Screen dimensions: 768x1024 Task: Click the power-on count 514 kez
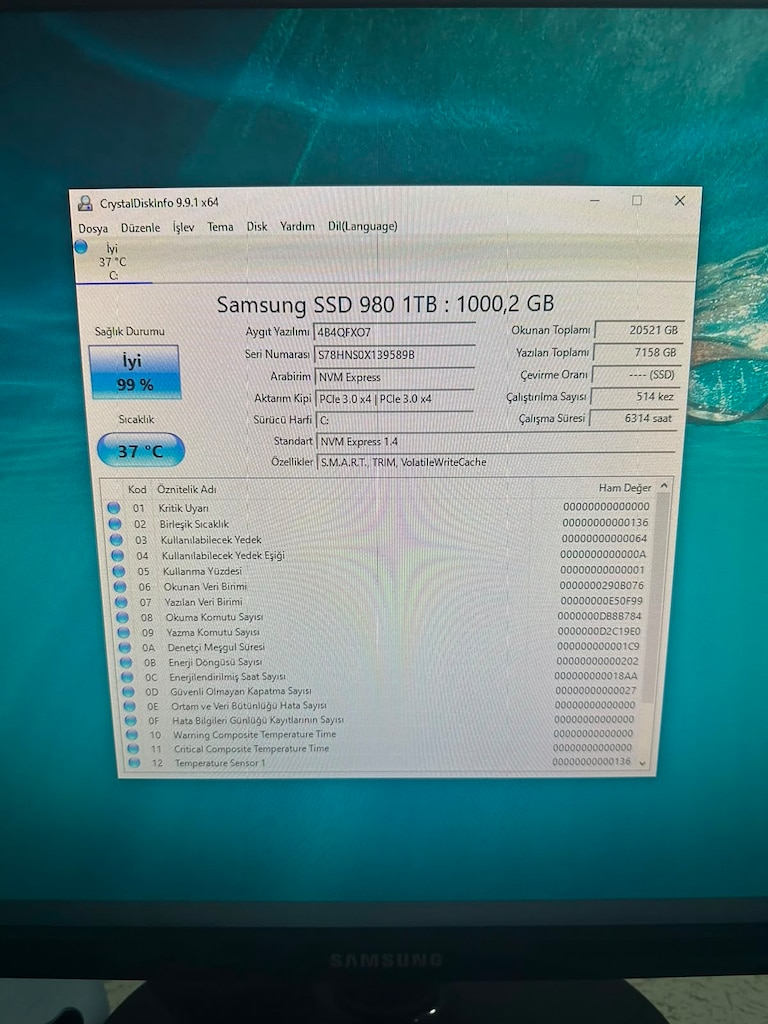635,396
